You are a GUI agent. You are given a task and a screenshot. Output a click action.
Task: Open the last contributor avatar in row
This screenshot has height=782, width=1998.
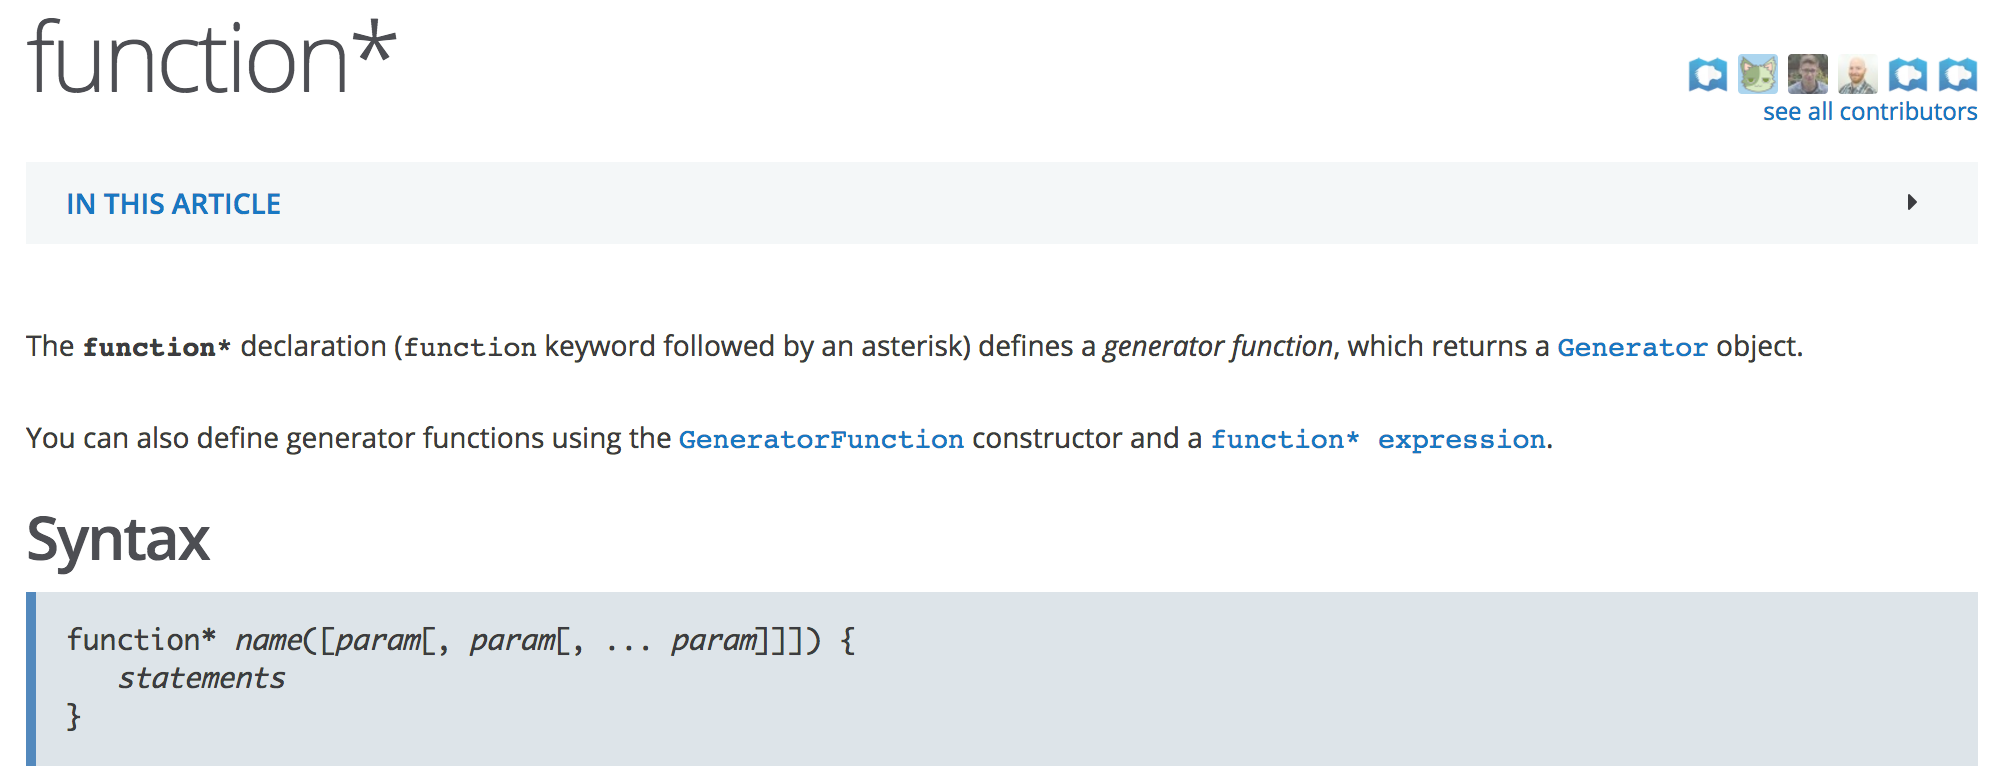click(x=1957, y=74)
